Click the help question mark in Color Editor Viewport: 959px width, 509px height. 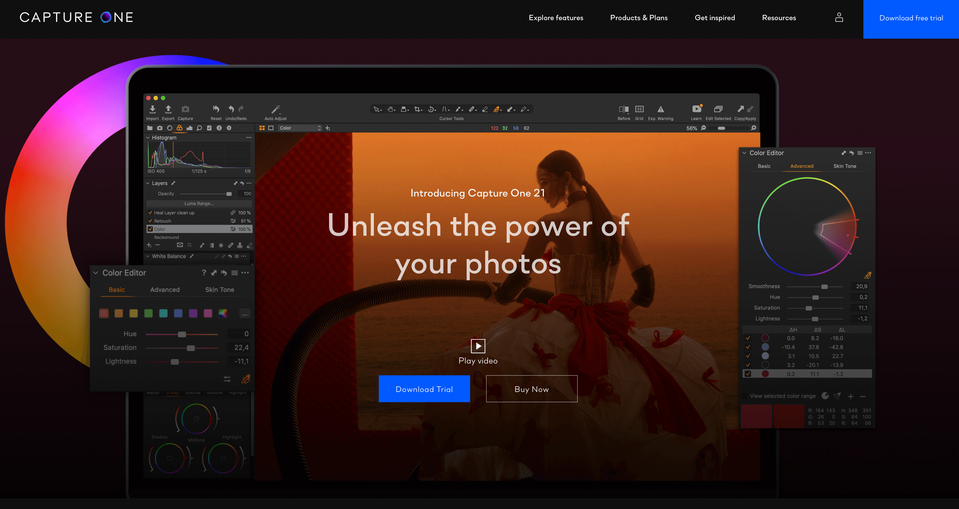204,273
